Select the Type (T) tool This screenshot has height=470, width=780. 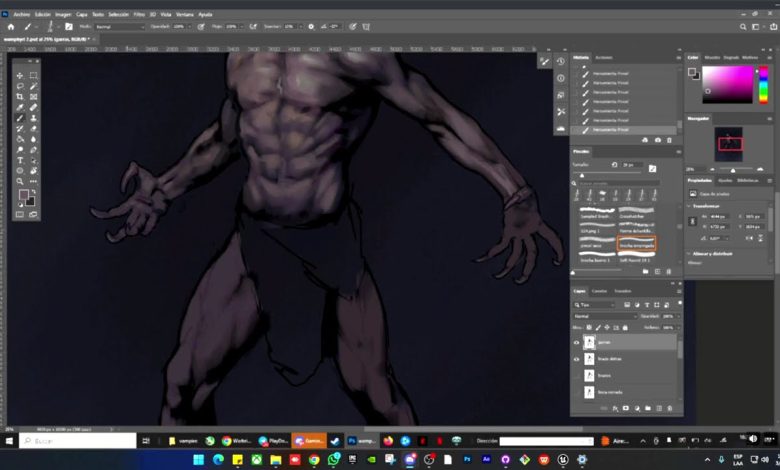click(20, 160)
